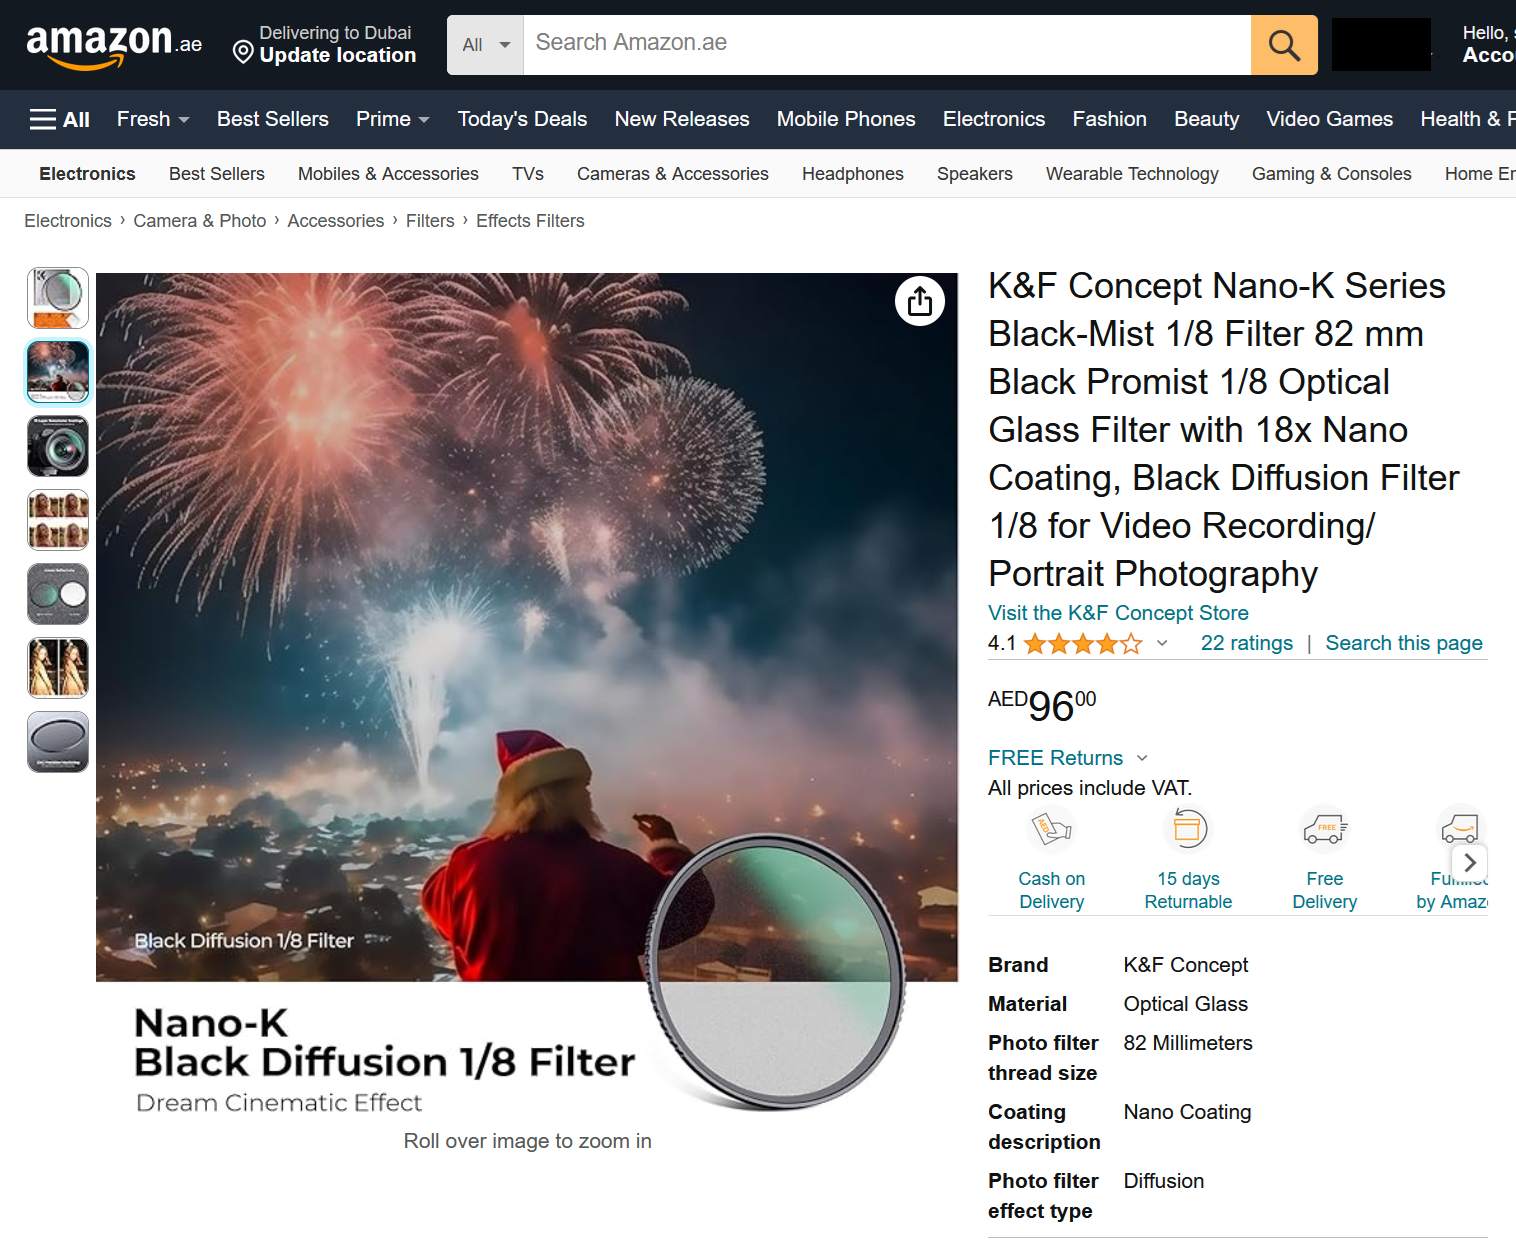Select Best Sellers in electronics subnav
Viewport: 1516px width, 1252px height.
(x=217, y=174)
